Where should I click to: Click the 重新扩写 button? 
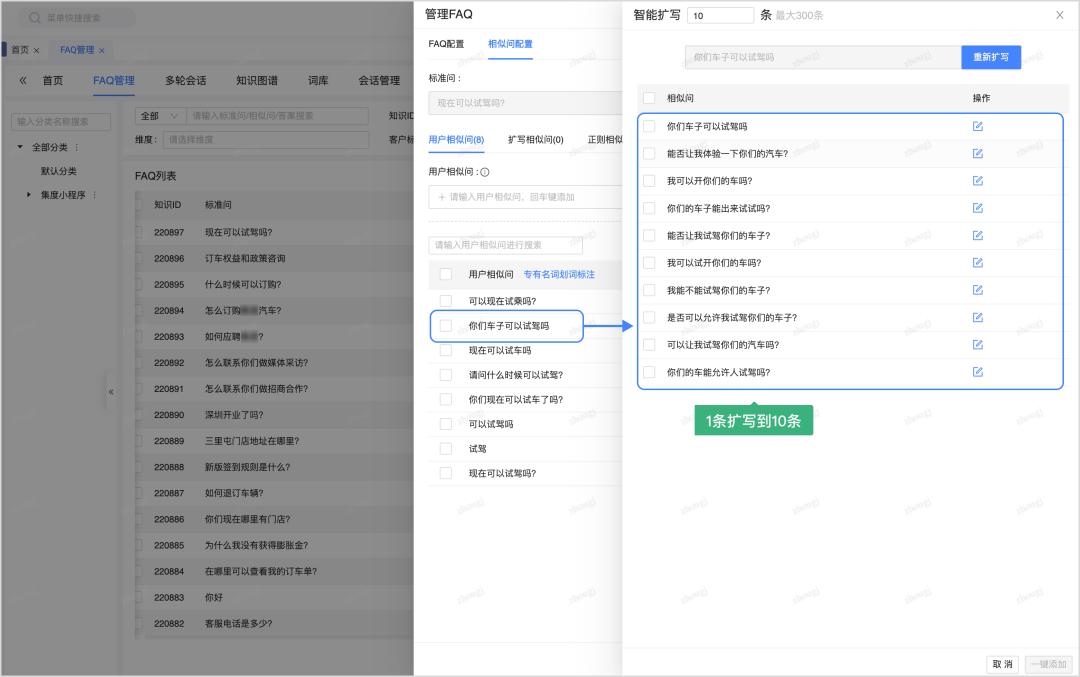[x=990, y=58]
